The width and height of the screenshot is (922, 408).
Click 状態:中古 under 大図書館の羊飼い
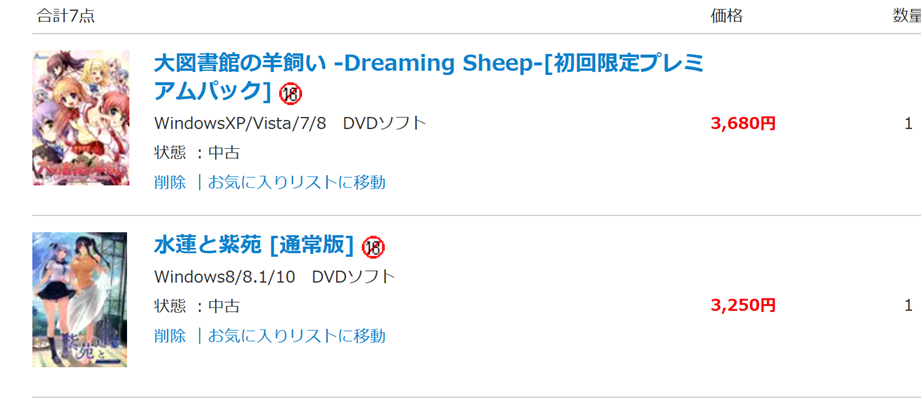click(197, 153)
